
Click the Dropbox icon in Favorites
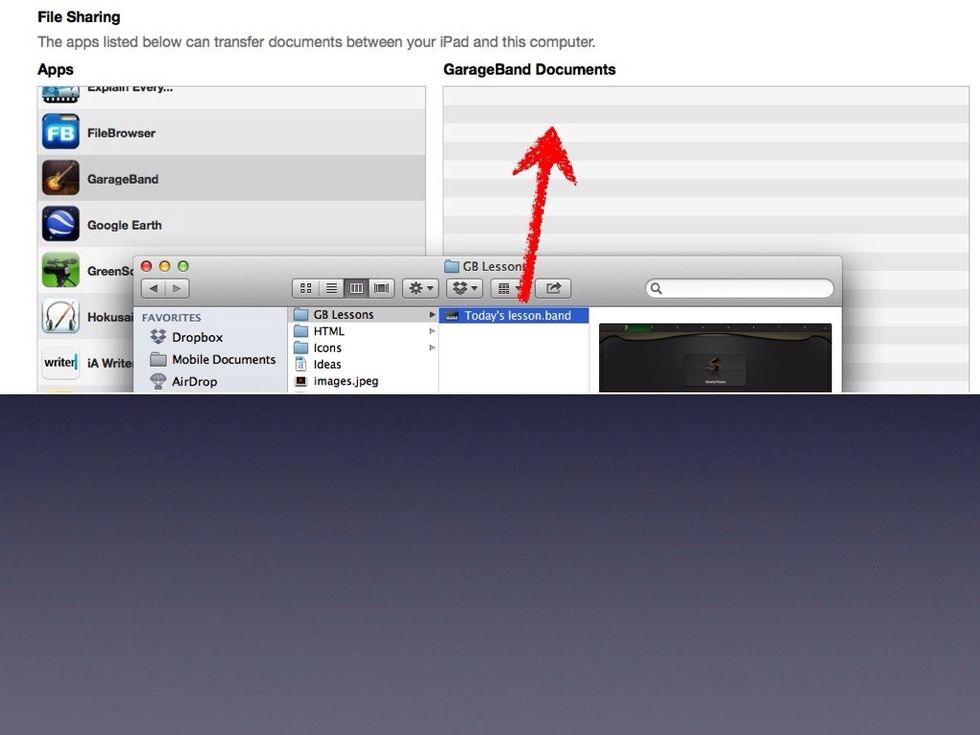point(159,337)
